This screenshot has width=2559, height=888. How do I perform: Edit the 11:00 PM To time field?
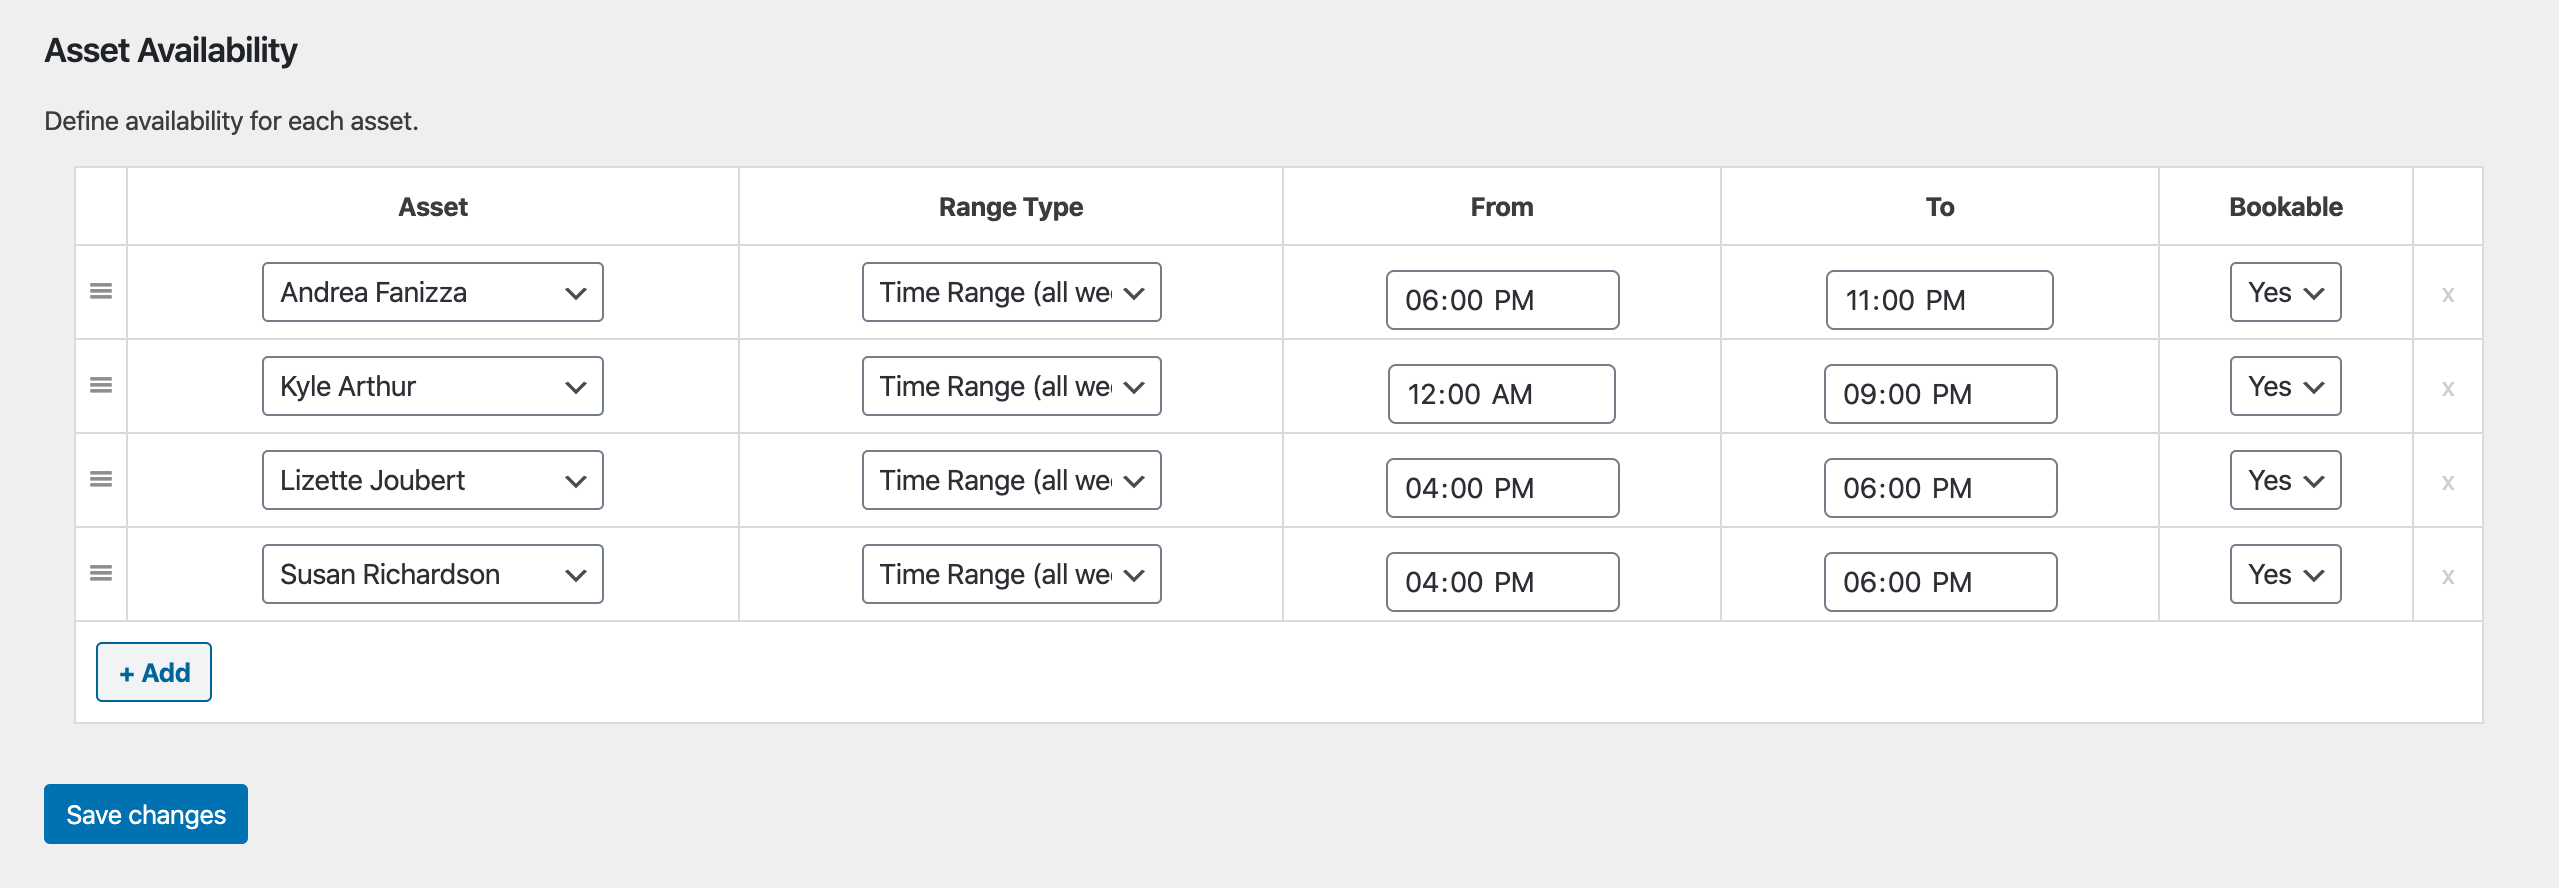click(1939, 300)
